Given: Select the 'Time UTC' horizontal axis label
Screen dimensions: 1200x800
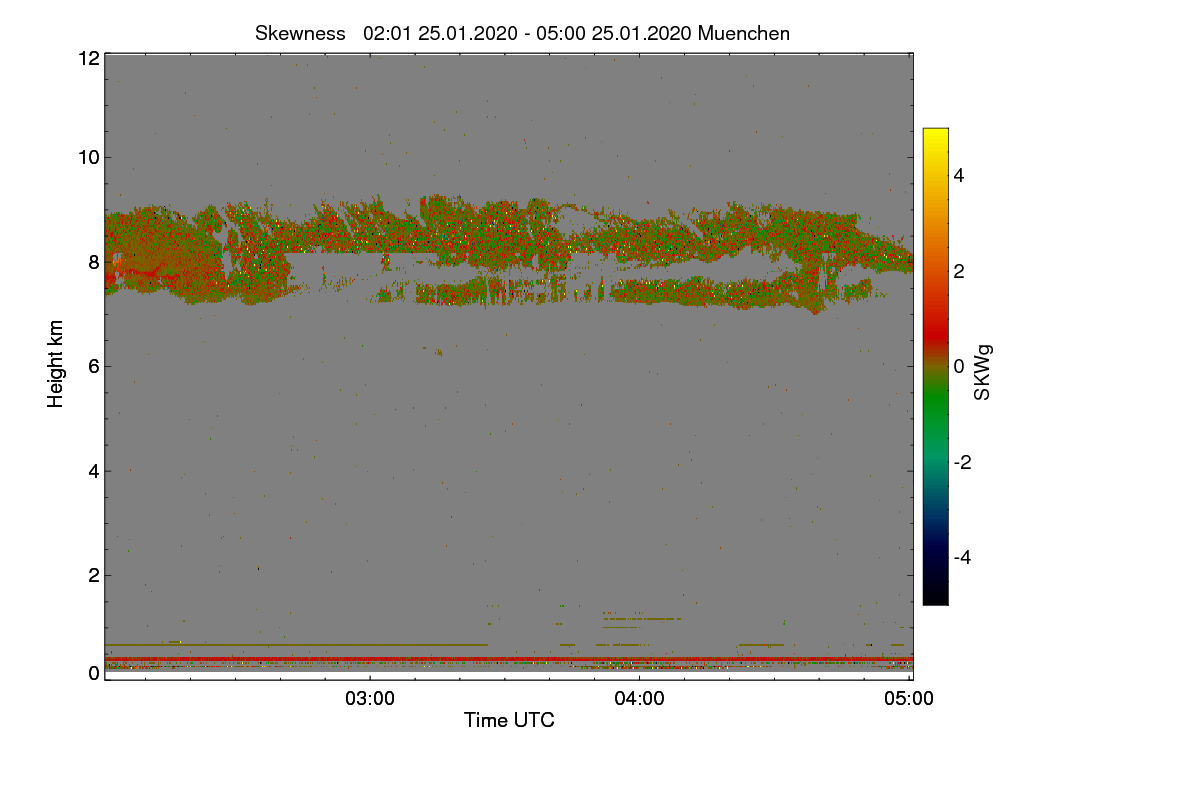Looking at the screenshot, I should (509, 720).
